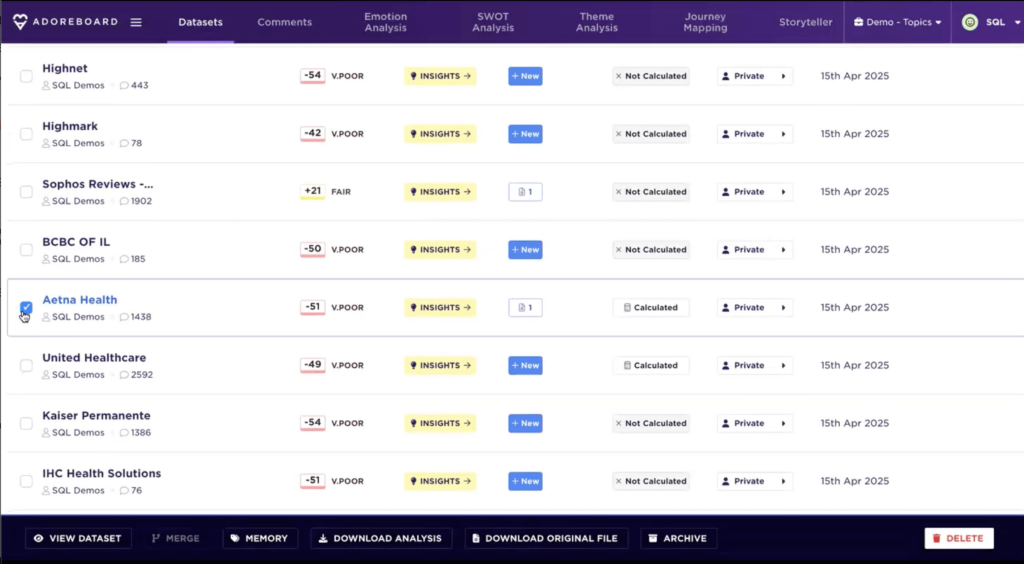The width and height of the screenshot is (1024, 564).
Task: Open the Comments tab
Action: pos(285,22)
